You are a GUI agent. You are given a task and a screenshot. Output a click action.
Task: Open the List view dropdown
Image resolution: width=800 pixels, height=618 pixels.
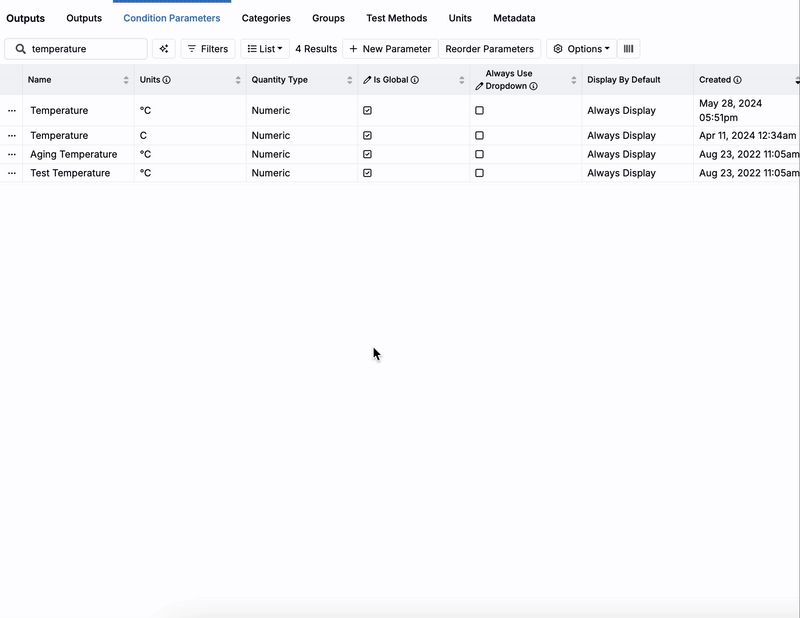click(265, 49)
